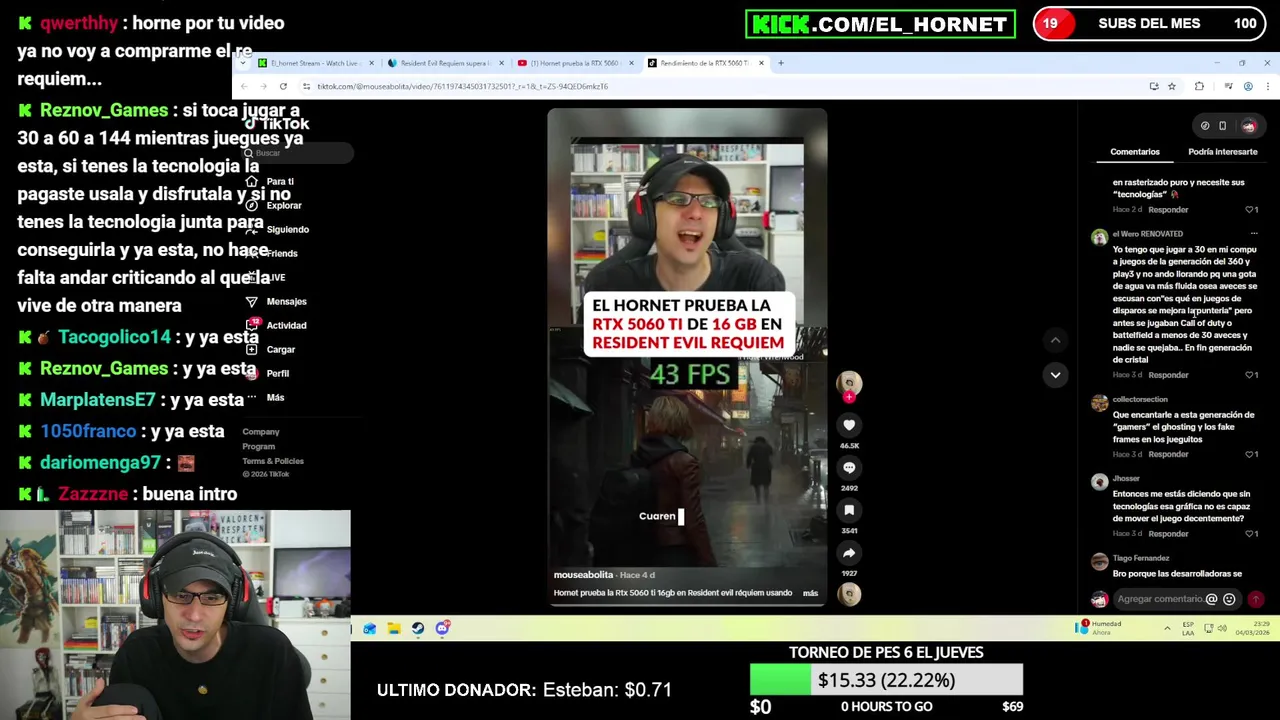Reply to collectorsection's comment
This screenshot has height=720, width=1280.
(1168, 454)
